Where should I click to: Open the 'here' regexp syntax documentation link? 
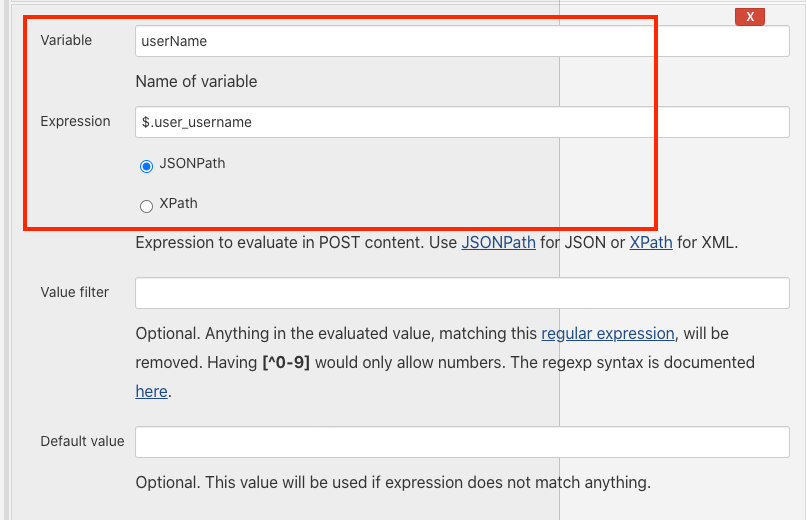point(151,391)
